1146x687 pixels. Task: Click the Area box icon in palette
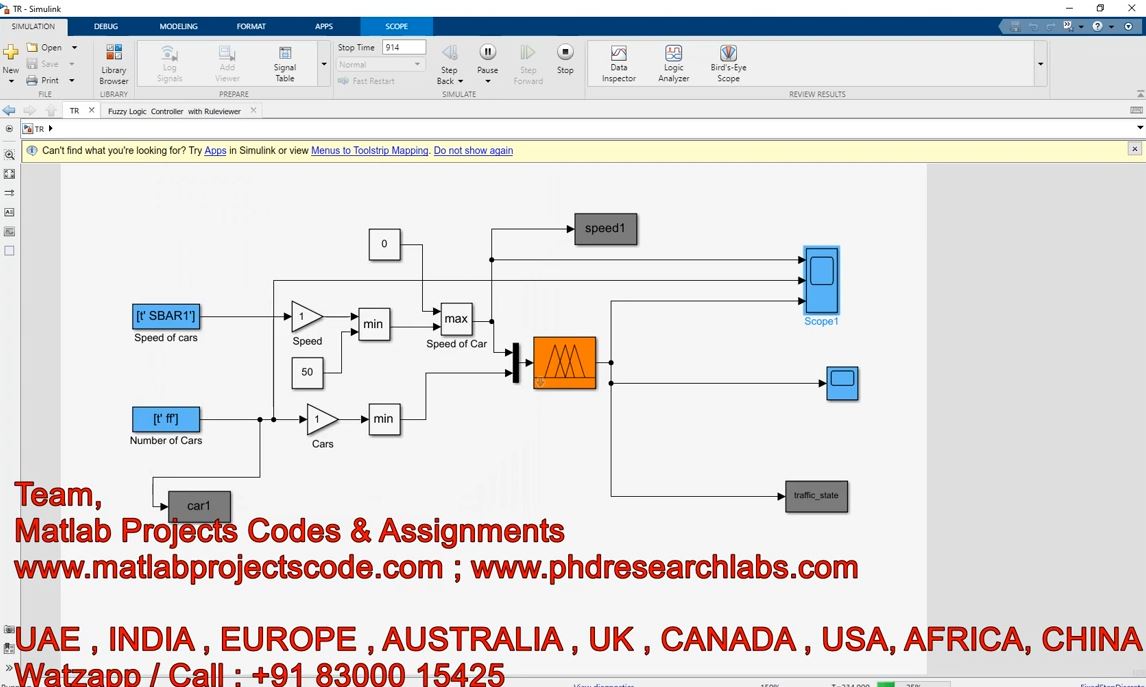coord(10,251)
